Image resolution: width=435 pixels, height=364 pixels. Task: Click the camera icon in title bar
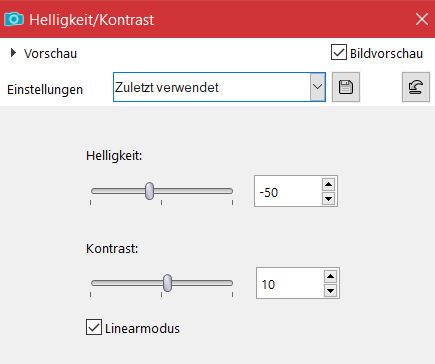tap(14, 19)
